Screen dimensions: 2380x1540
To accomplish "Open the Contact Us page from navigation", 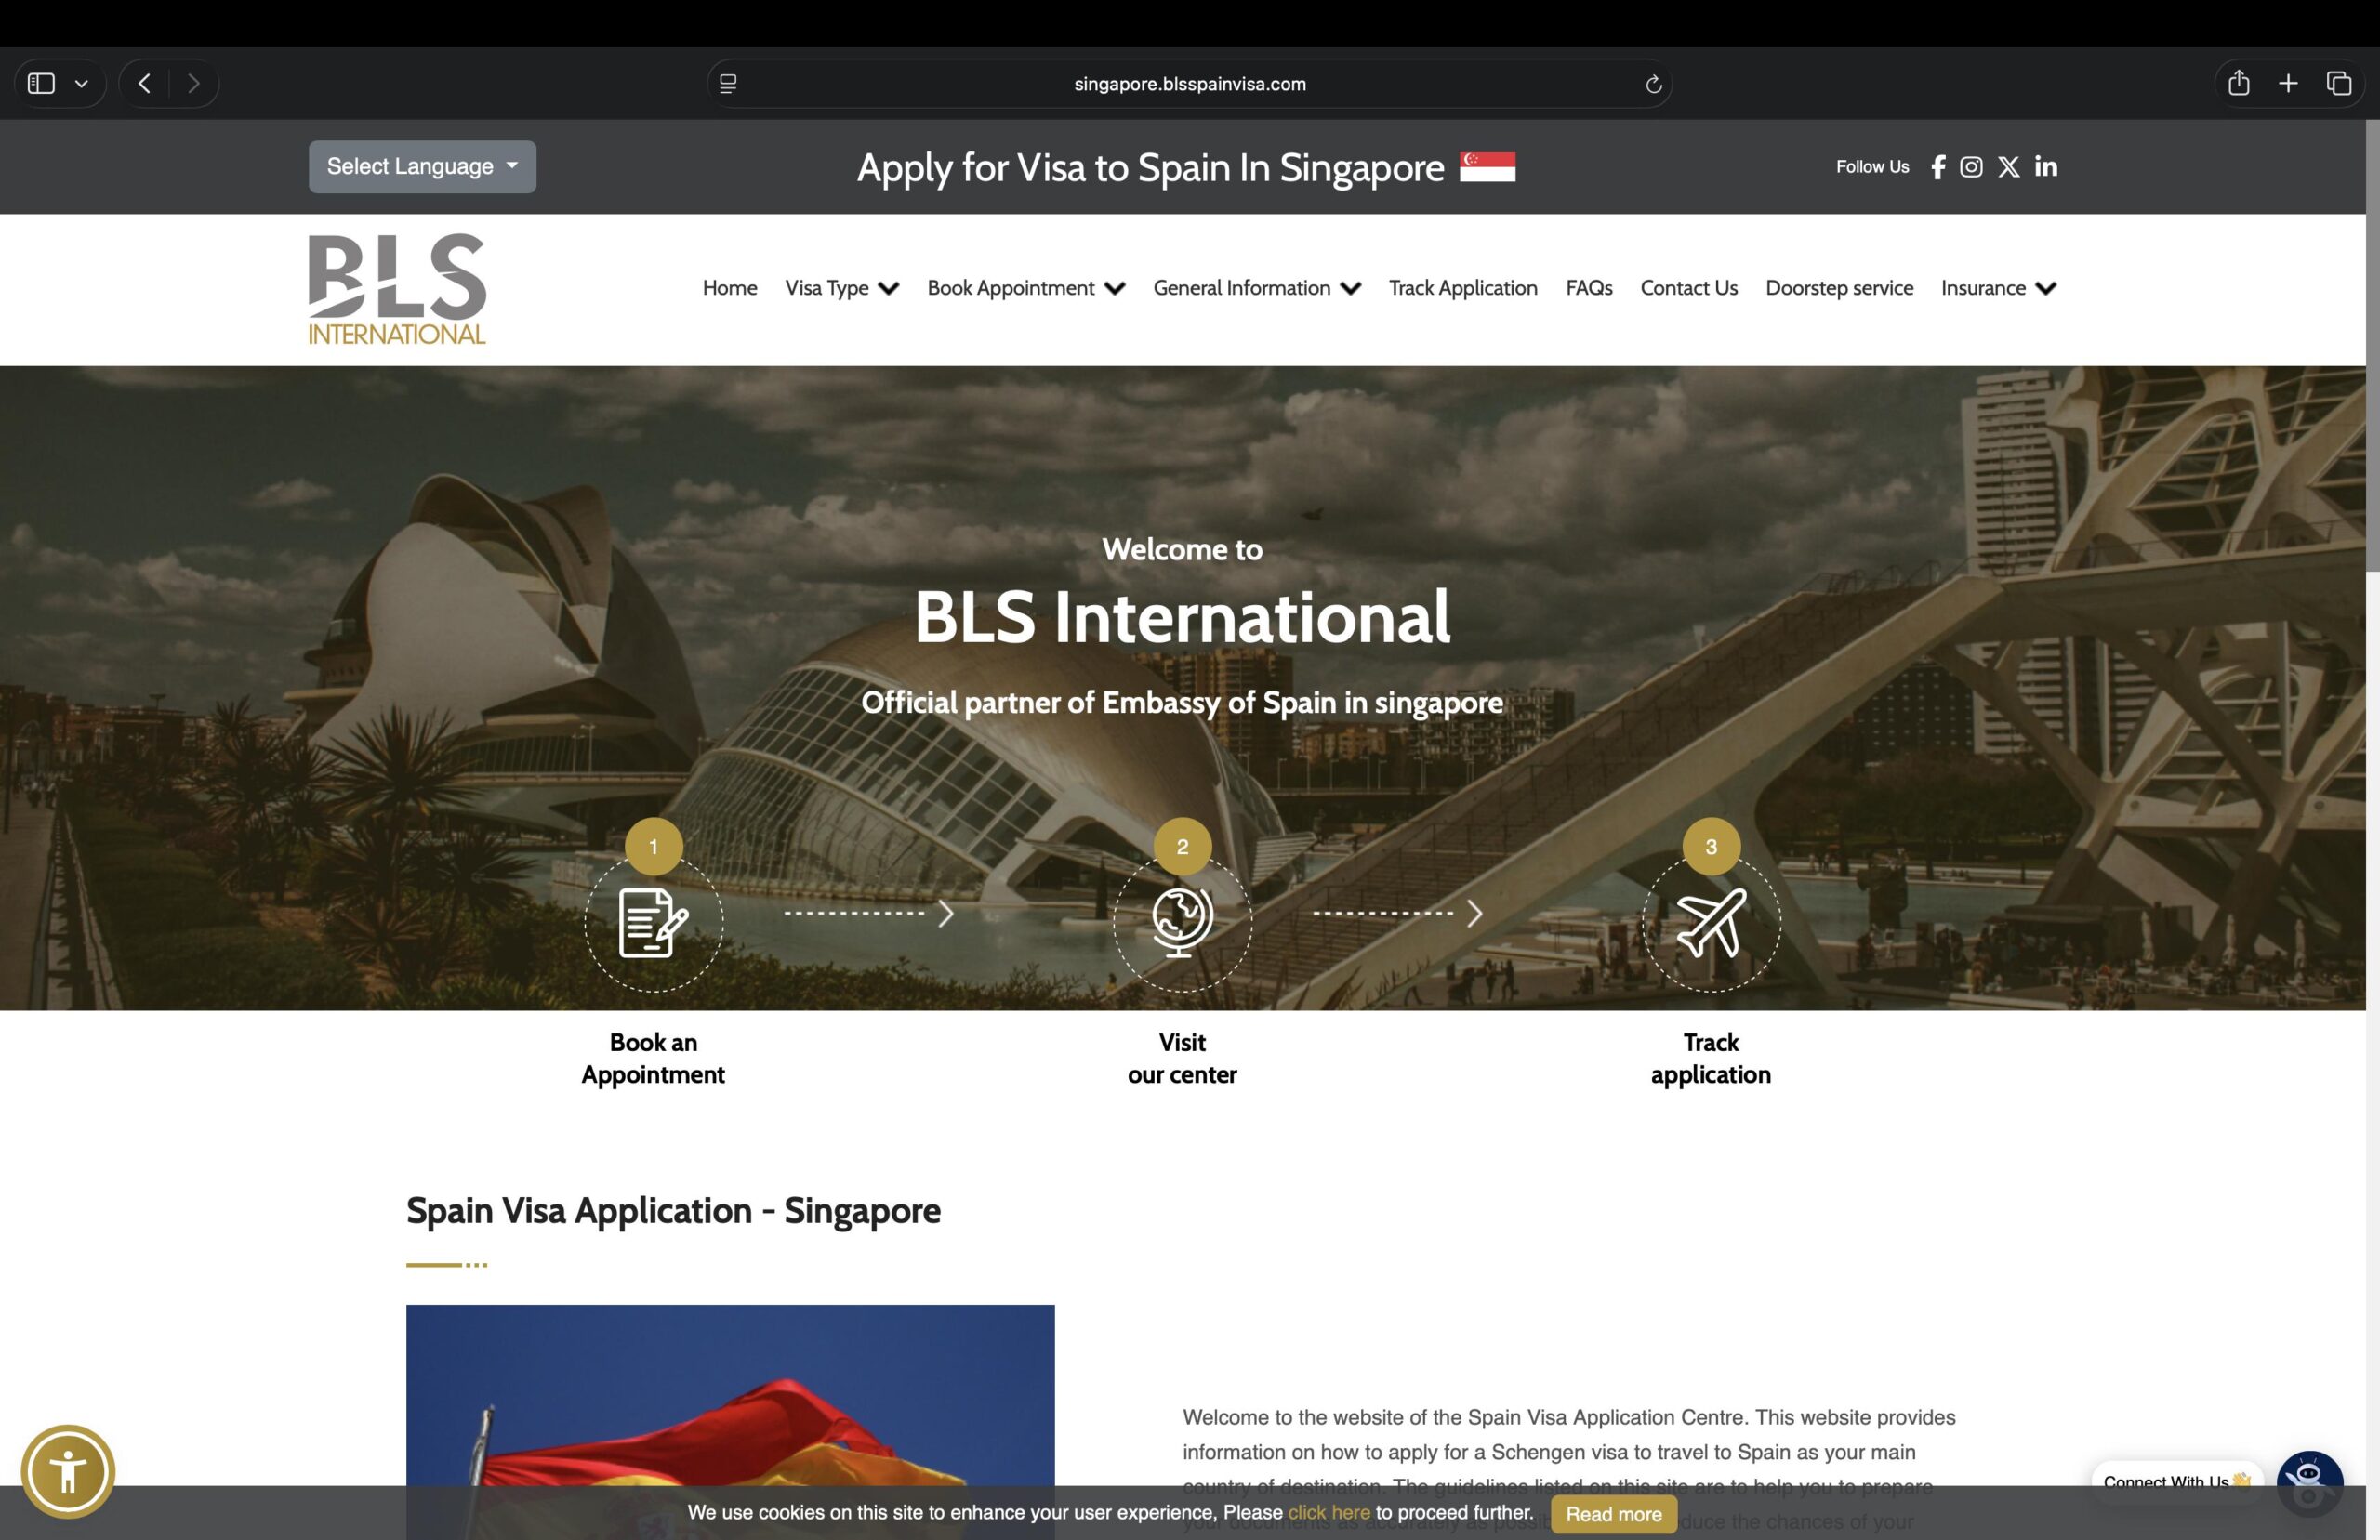I will [x=1688, y=288].
